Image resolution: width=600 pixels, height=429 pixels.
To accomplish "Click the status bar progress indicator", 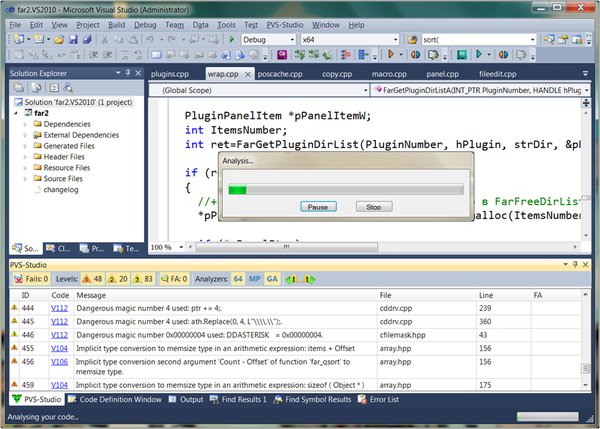I will point(547,417).
